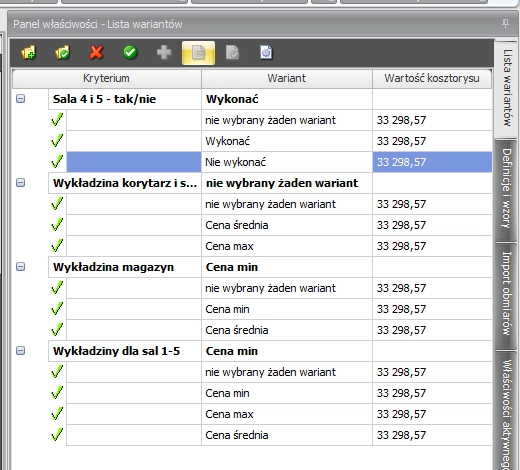Click the yellow folder with green plus icon
Viewport: 520px width, 470px height.
tap(29, 53)
